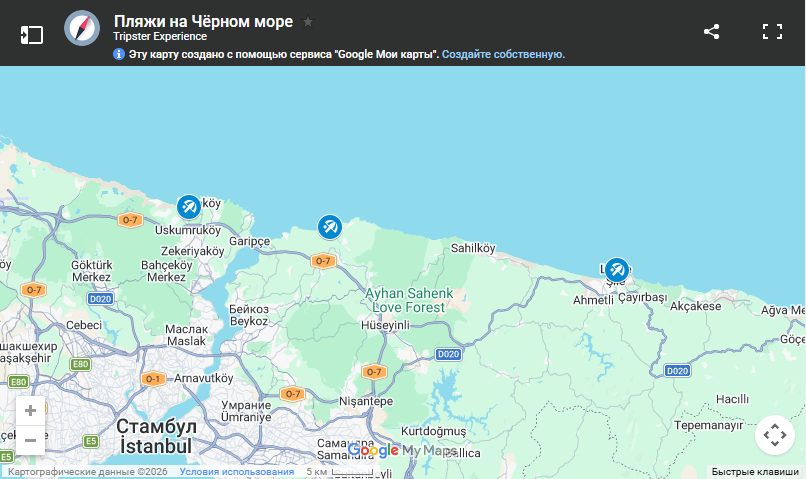This screenshot has height=479, width=806.
Task: Click the Hacıllı label
Action: pyautogui.click(x=732, y=399)
